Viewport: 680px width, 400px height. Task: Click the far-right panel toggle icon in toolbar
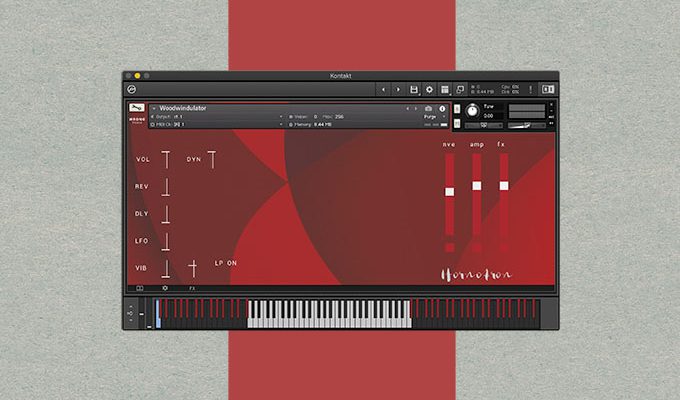click(547, 90)
